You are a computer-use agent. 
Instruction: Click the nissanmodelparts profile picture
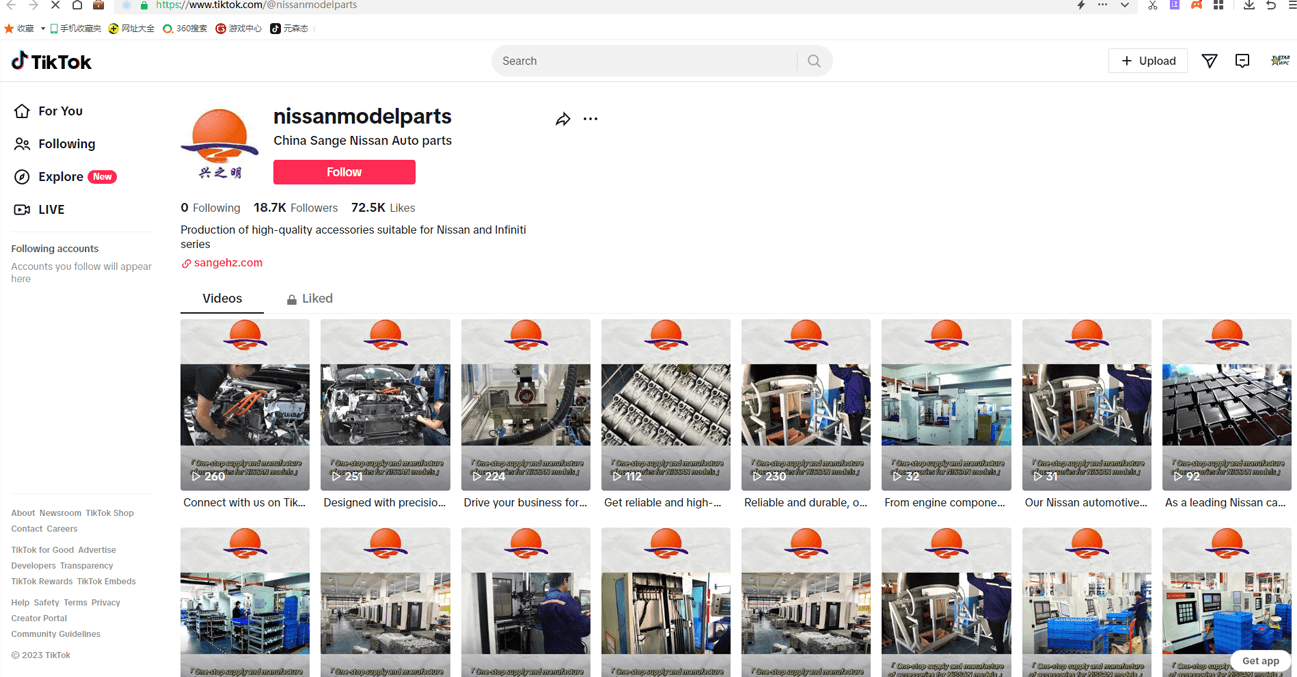(x=219, y=143)
